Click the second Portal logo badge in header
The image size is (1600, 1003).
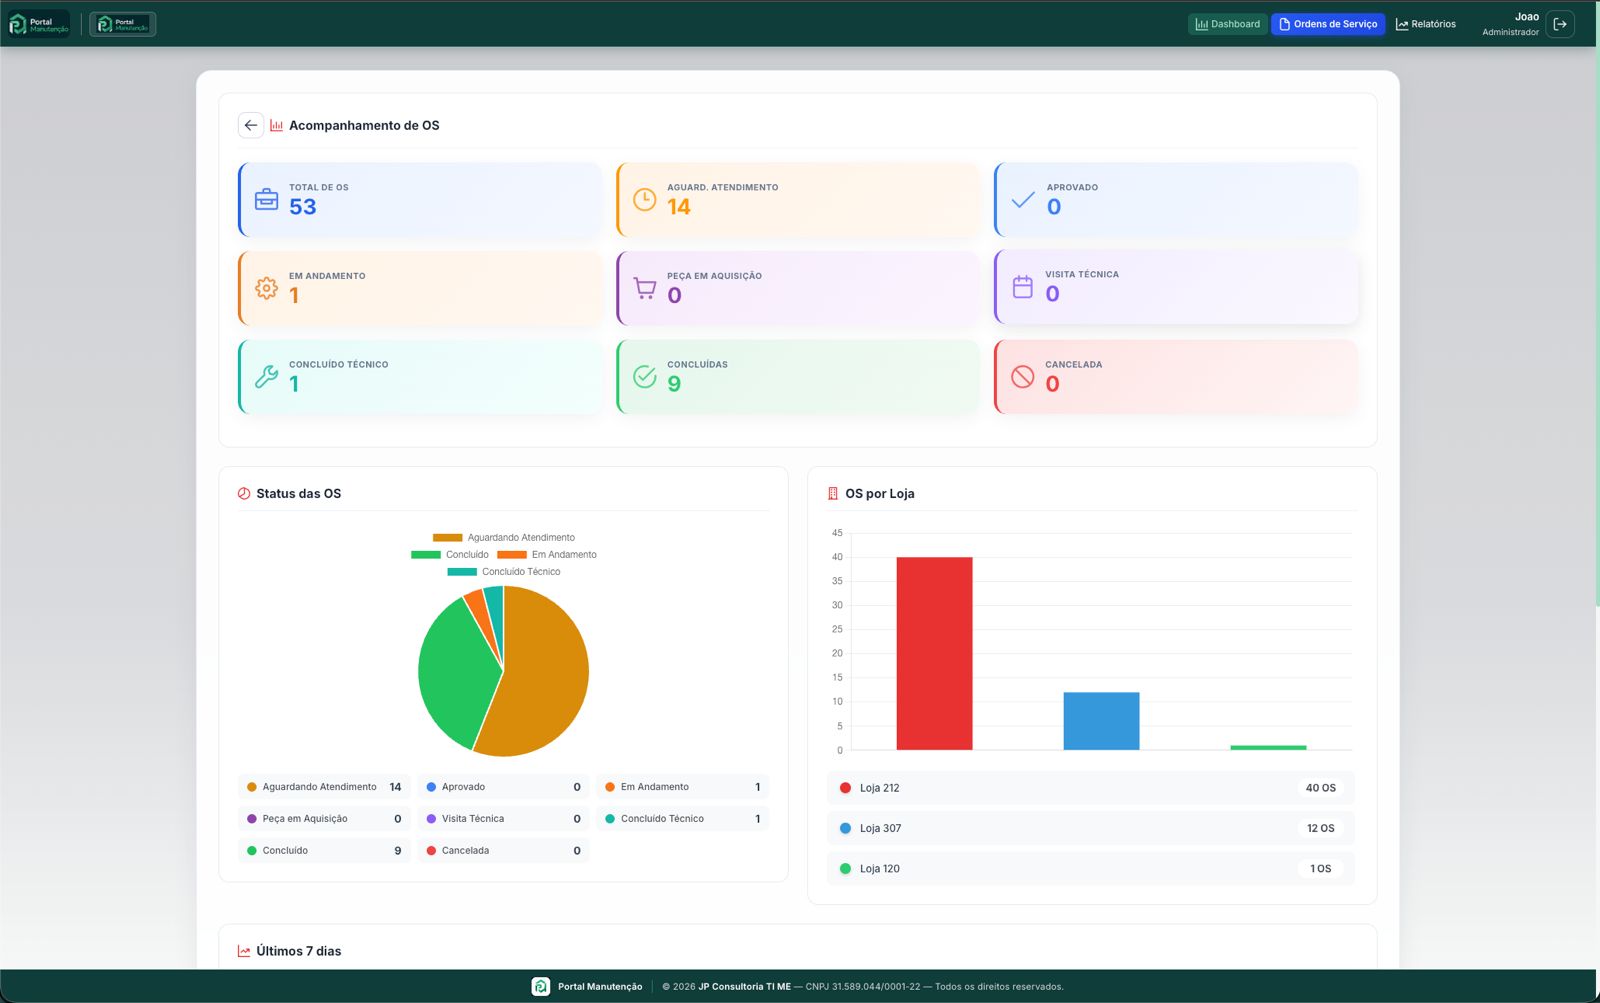click(x=123, y=24)
